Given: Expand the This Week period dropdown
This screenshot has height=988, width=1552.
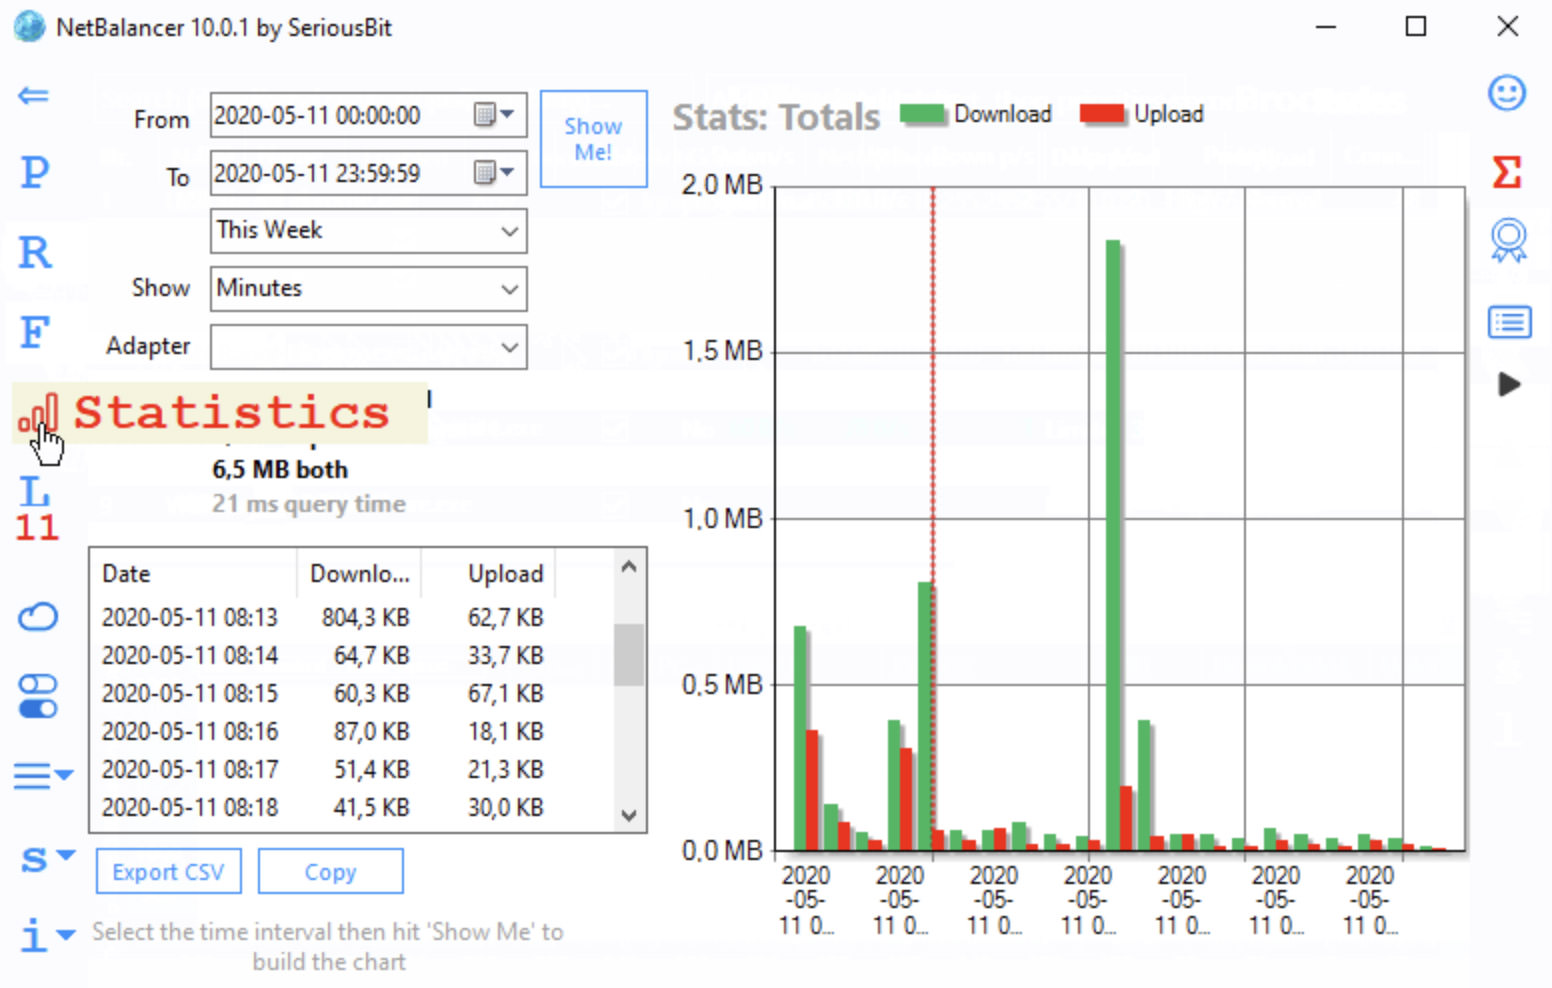Looking at the screenshot, I should [368, 231].
